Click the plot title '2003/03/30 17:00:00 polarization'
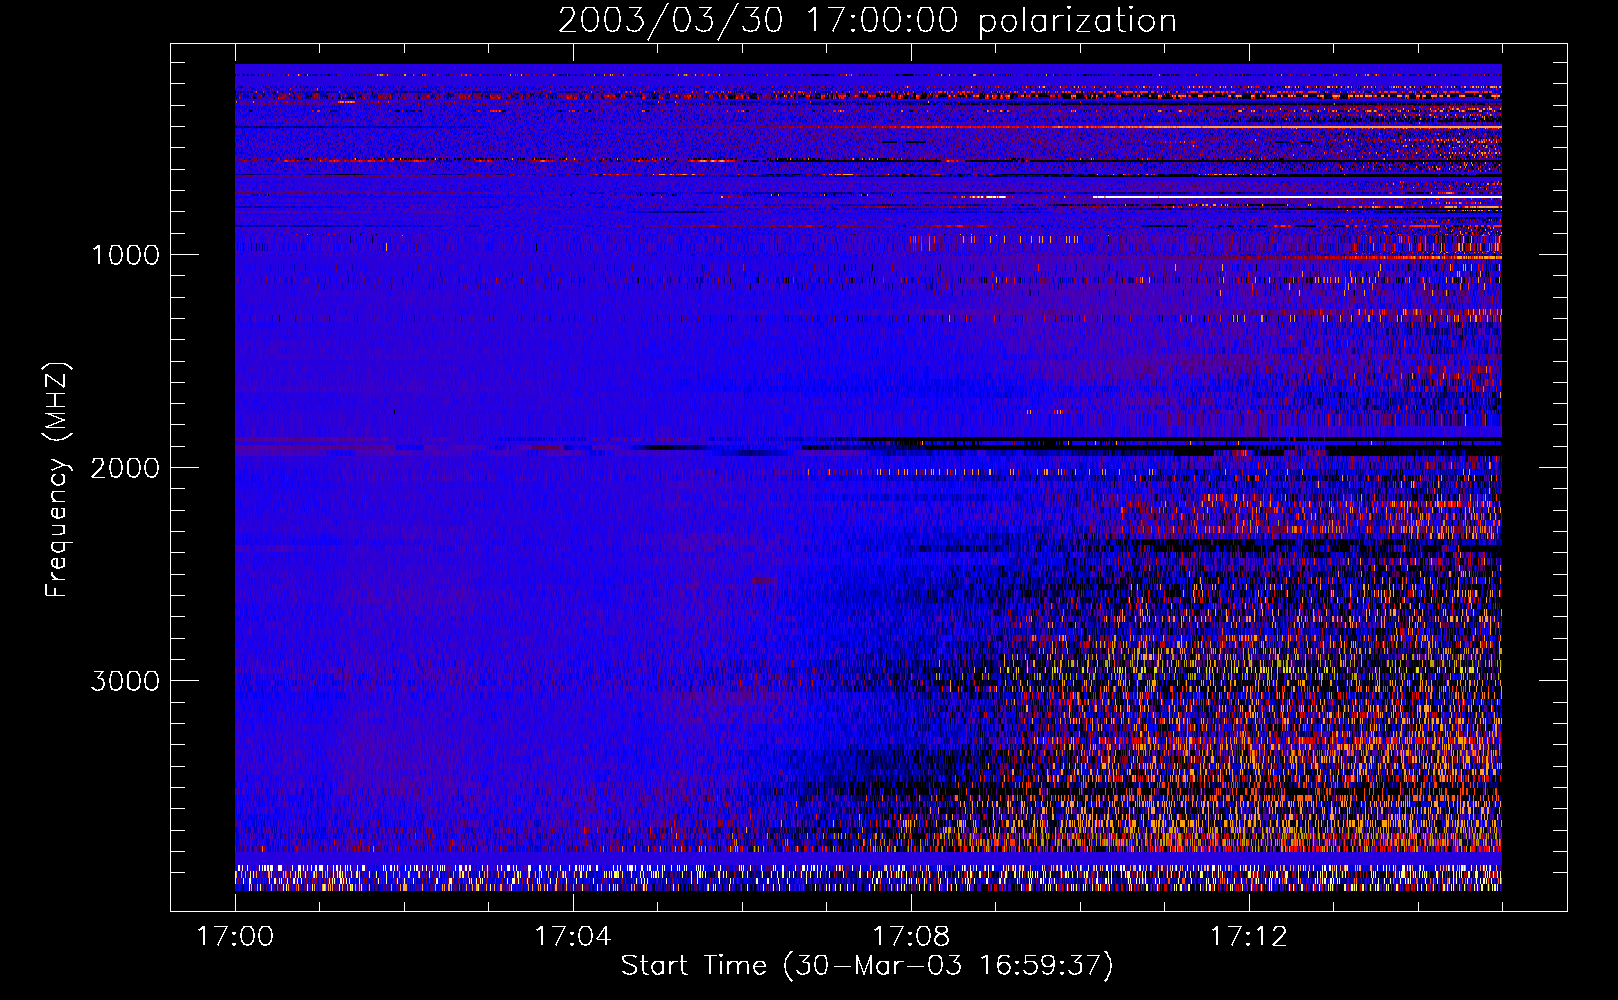 click(x=867, y=21)
